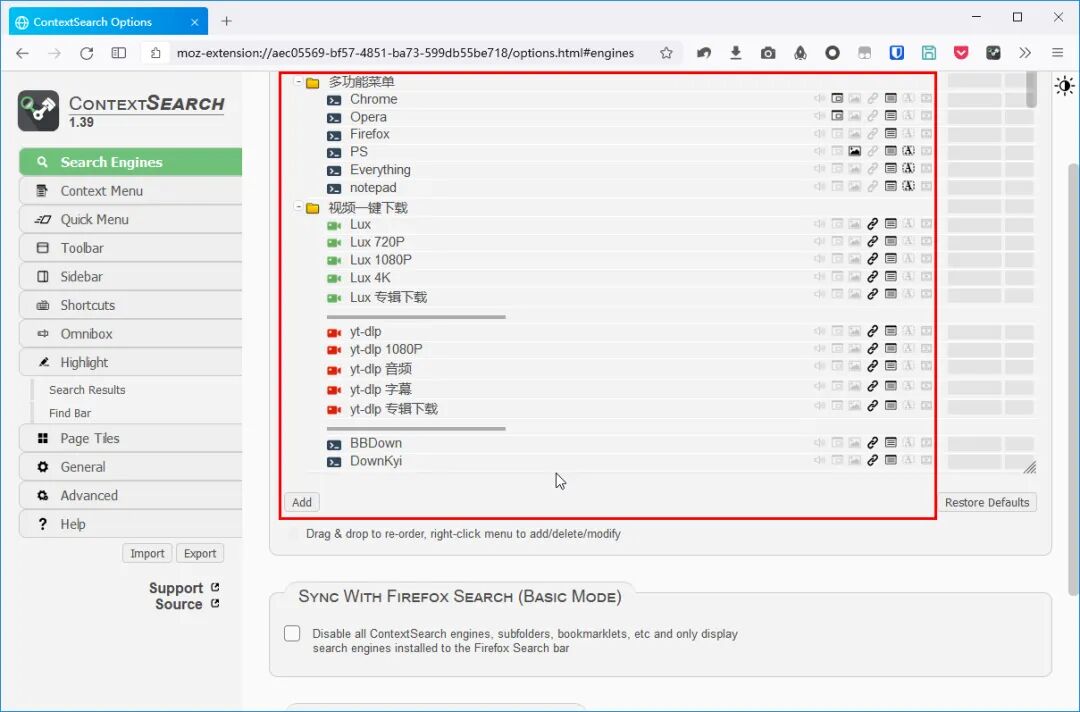Reload the current page
This screenshot has height=712, width=1080.
click(x=86, y=53)
